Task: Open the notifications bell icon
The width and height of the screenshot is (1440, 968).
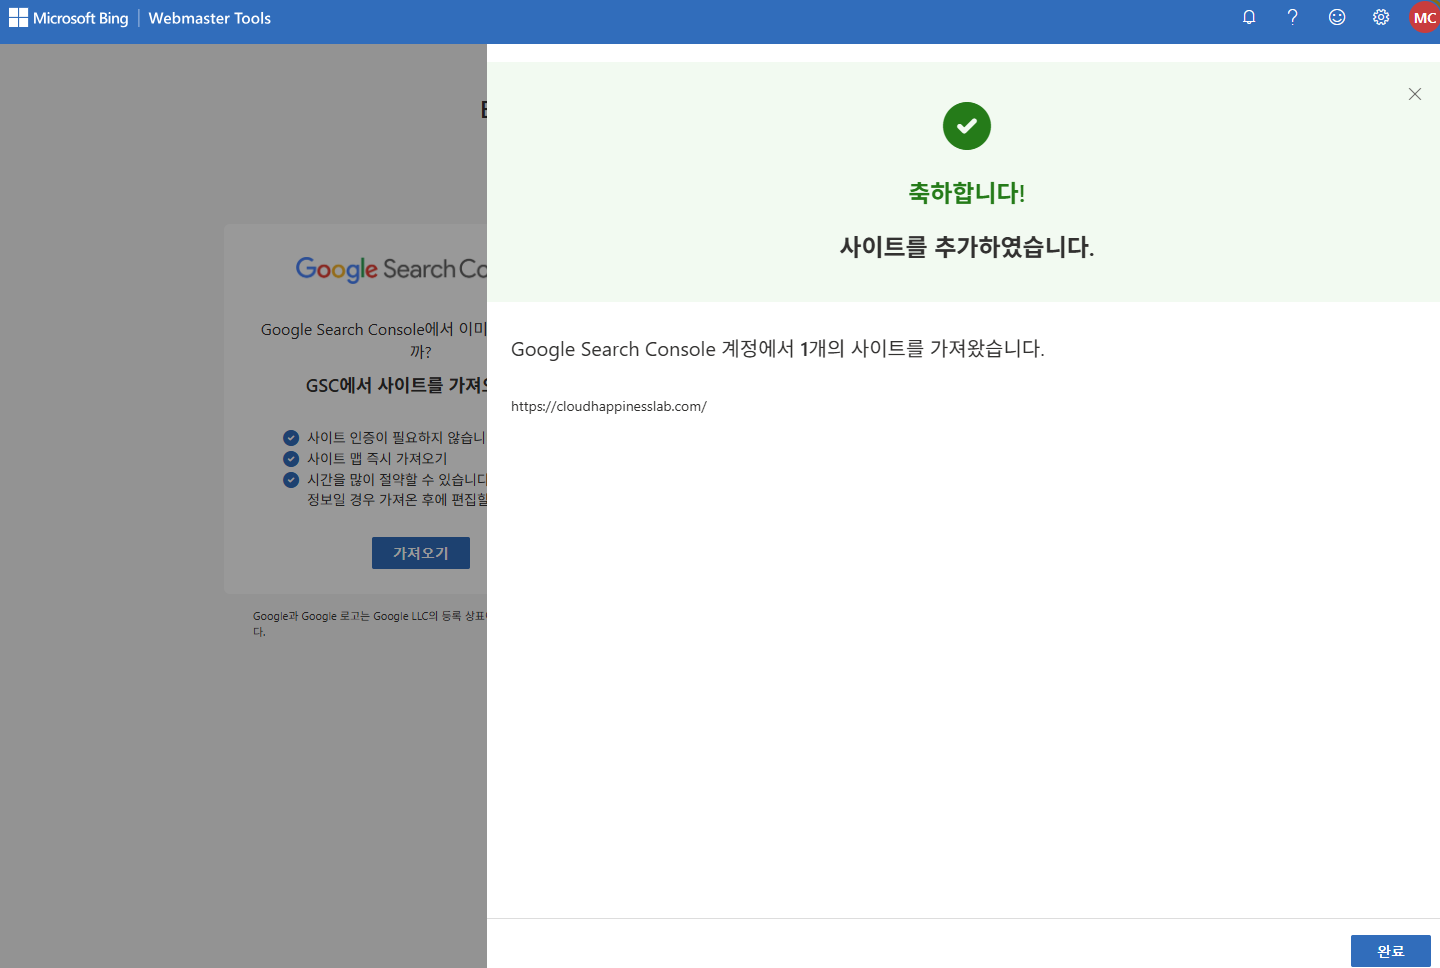Action: (1249, 17)
